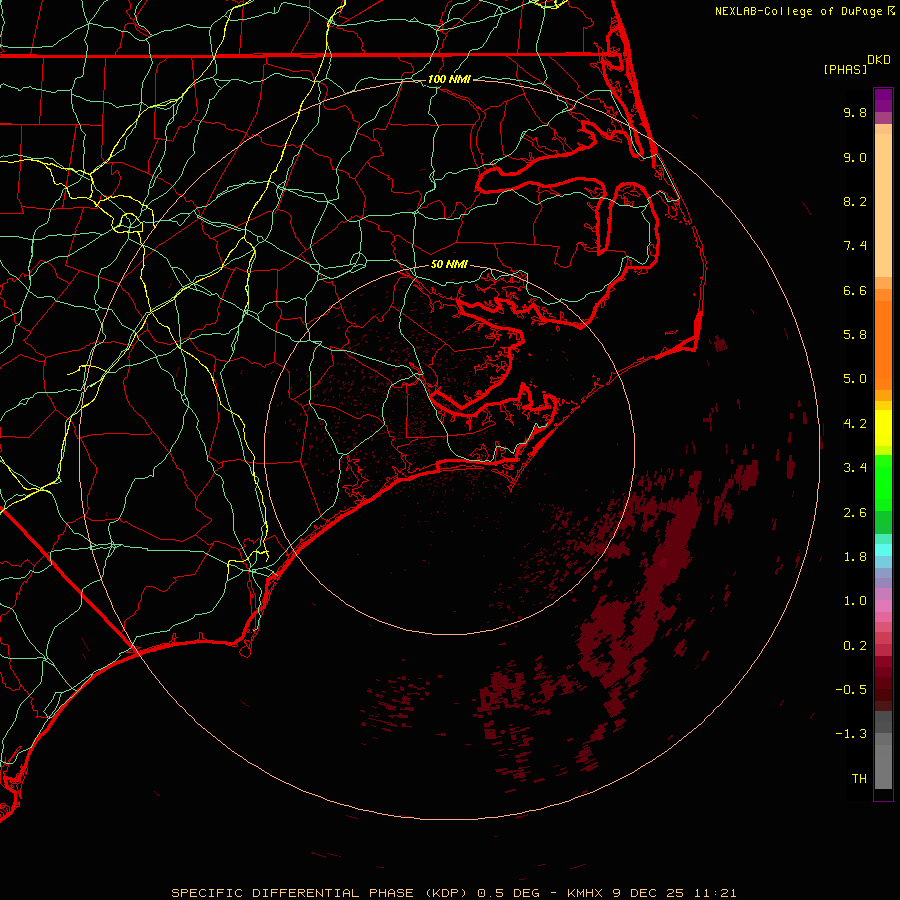Viewport: 900px width, 900px height.
Task: Pick the cyan color bar segment
Action: (x=883, y=550)
